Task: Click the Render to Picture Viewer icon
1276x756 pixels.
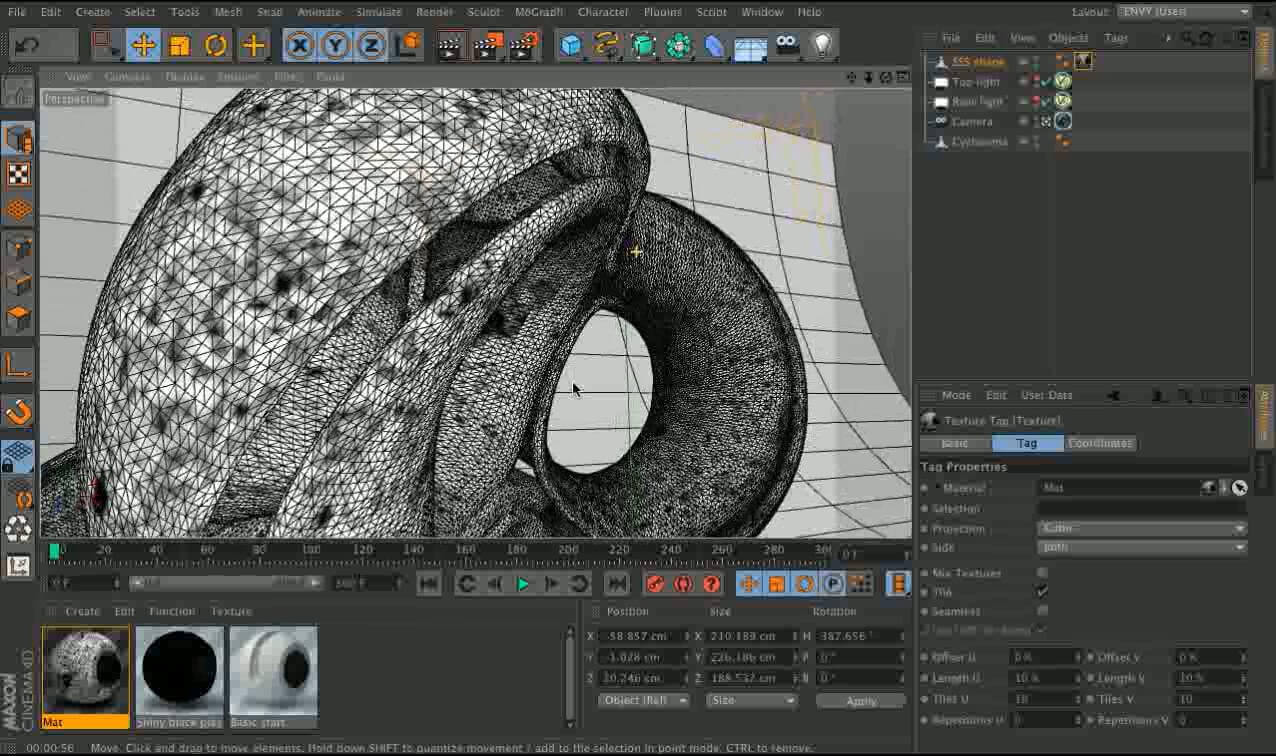Action: click(x=487, y=46)
